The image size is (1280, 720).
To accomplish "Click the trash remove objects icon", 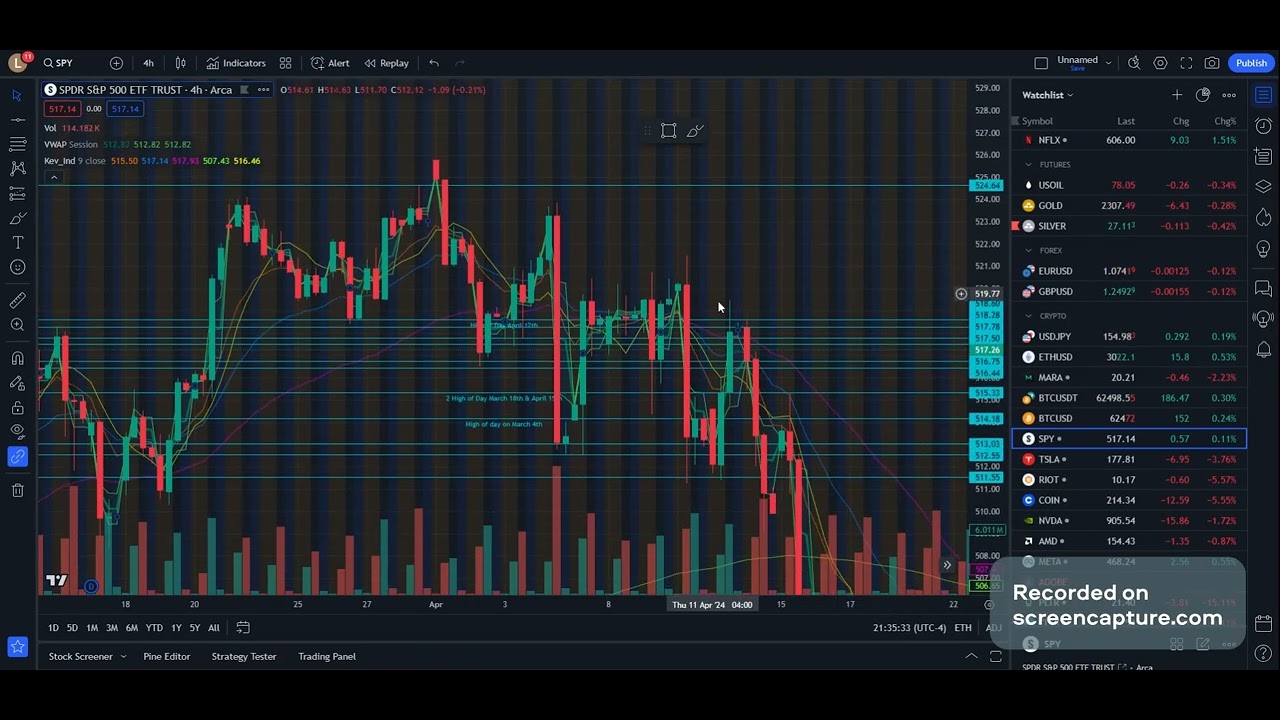I will click(x=17, y=490).
